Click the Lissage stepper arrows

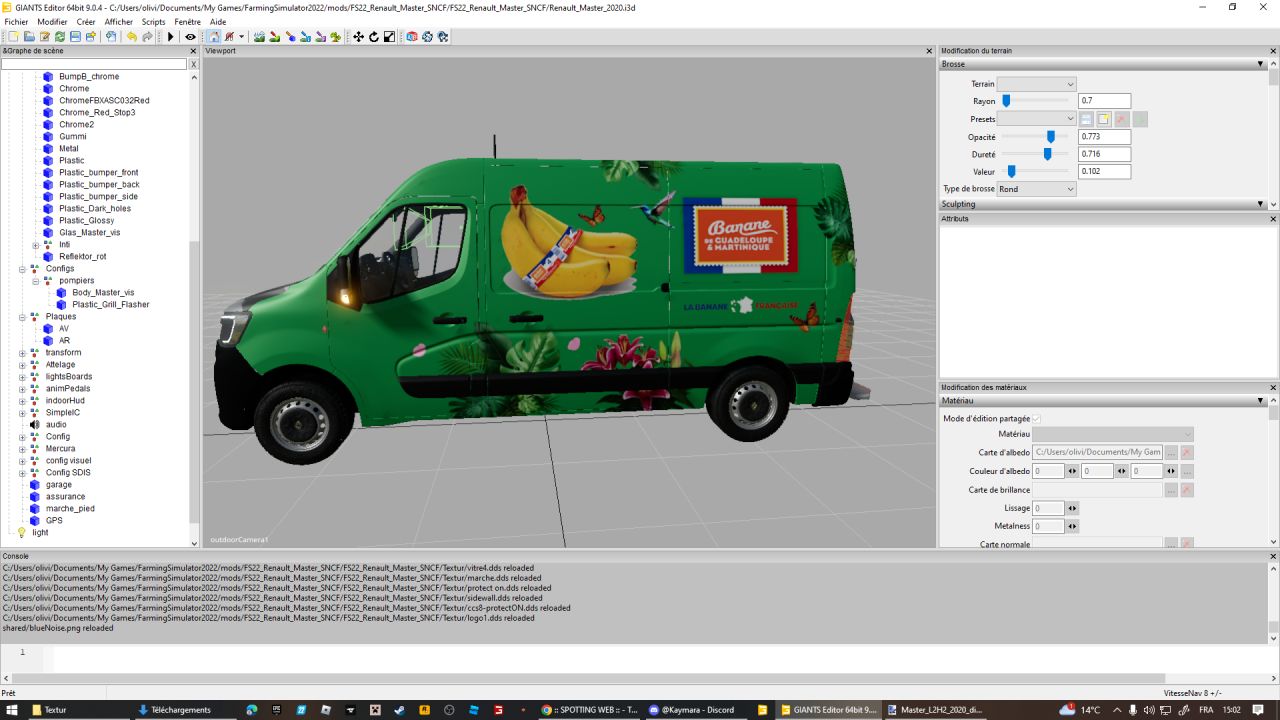(1072, 508)
